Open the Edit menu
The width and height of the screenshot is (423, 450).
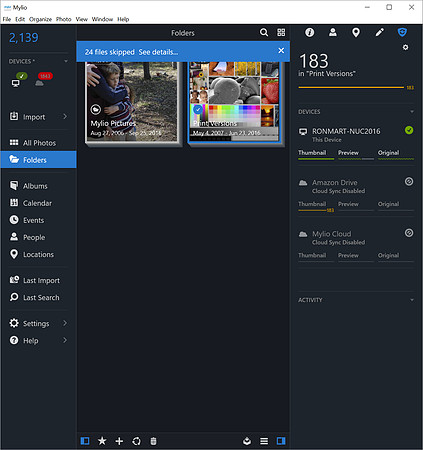tap(20, 19)
